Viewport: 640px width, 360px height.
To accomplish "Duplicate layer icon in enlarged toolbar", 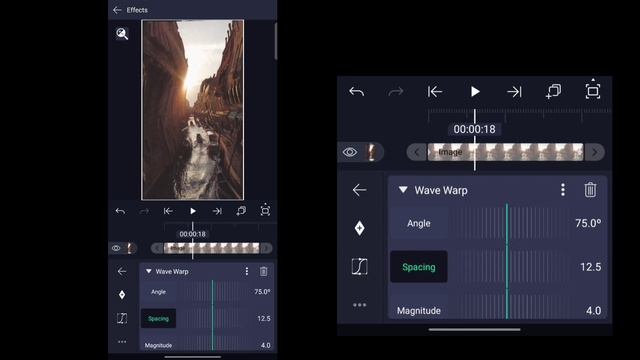I will pyautogui.click(x=553, y=91).
